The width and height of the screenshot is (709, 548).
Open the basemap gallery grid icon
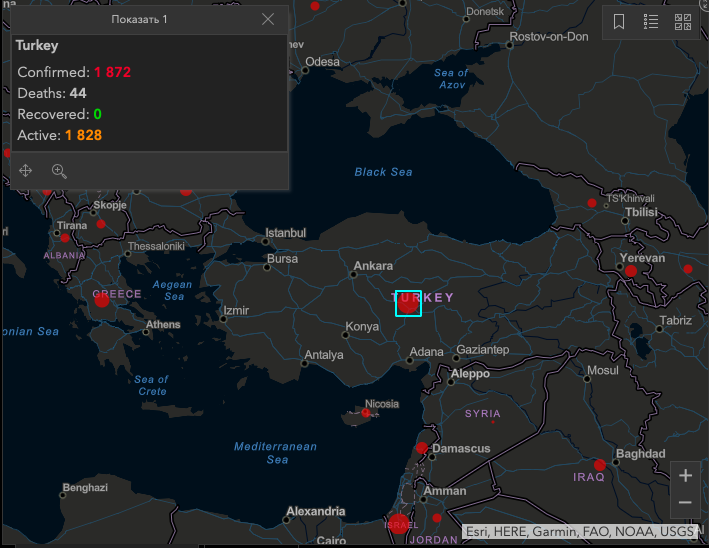click(683, 21)
